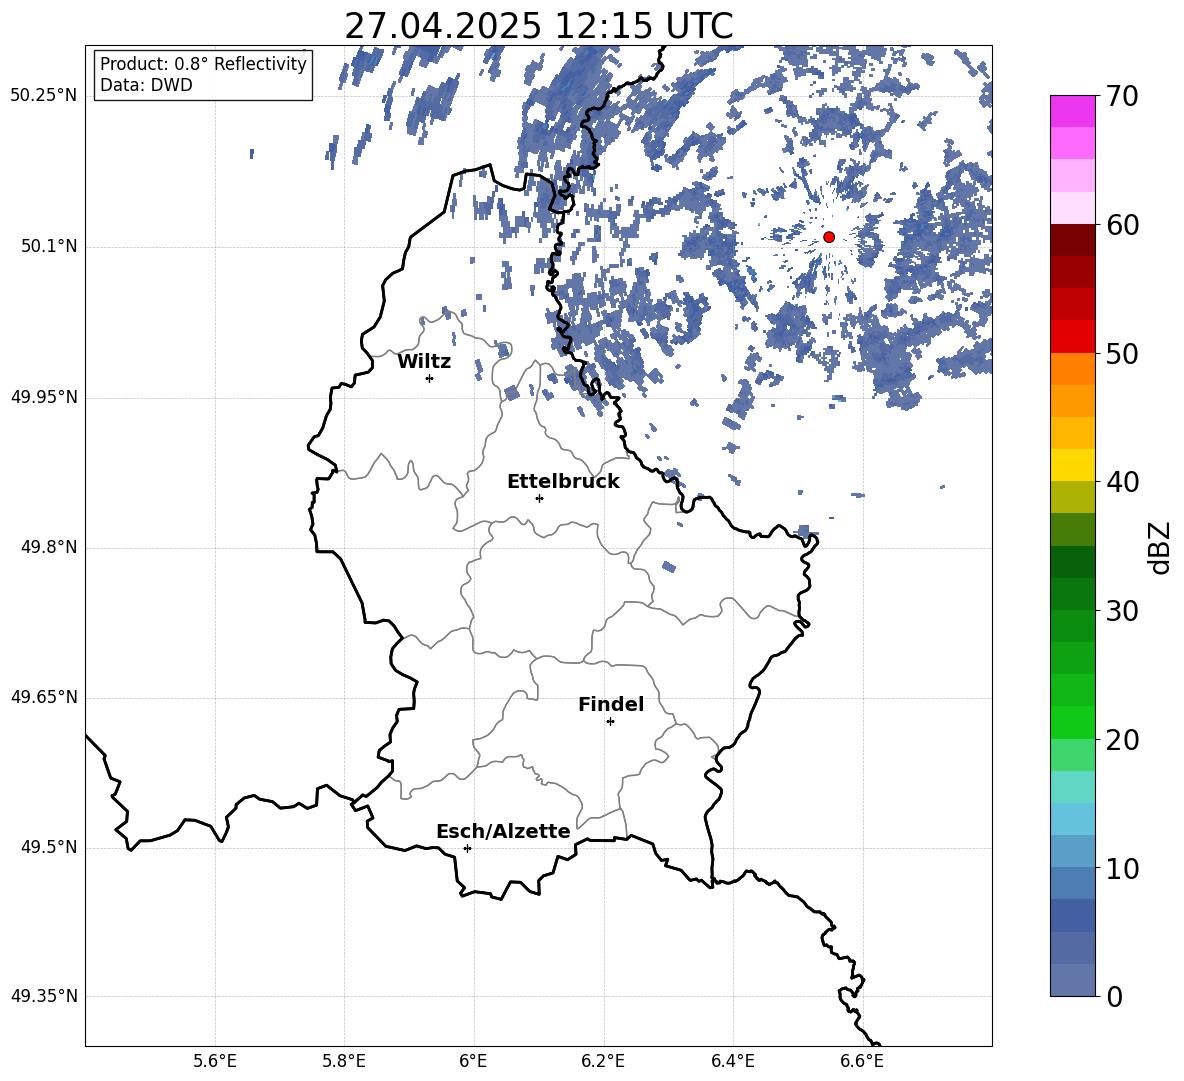Click the light blue colorbar segment above 10

[x=1072, y=819]
